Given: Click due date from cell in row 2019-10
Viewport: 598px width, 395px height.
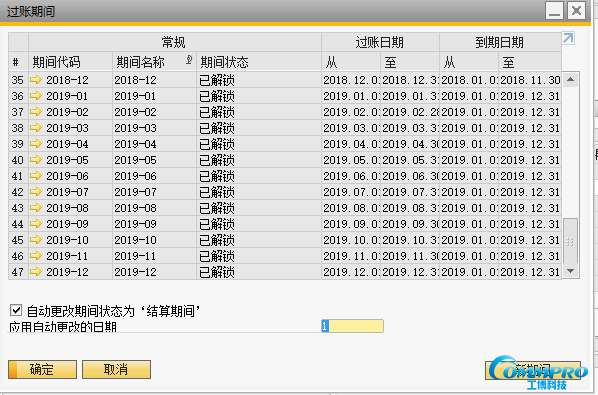Looking at the screenshot, I should [x=469, y=240].
